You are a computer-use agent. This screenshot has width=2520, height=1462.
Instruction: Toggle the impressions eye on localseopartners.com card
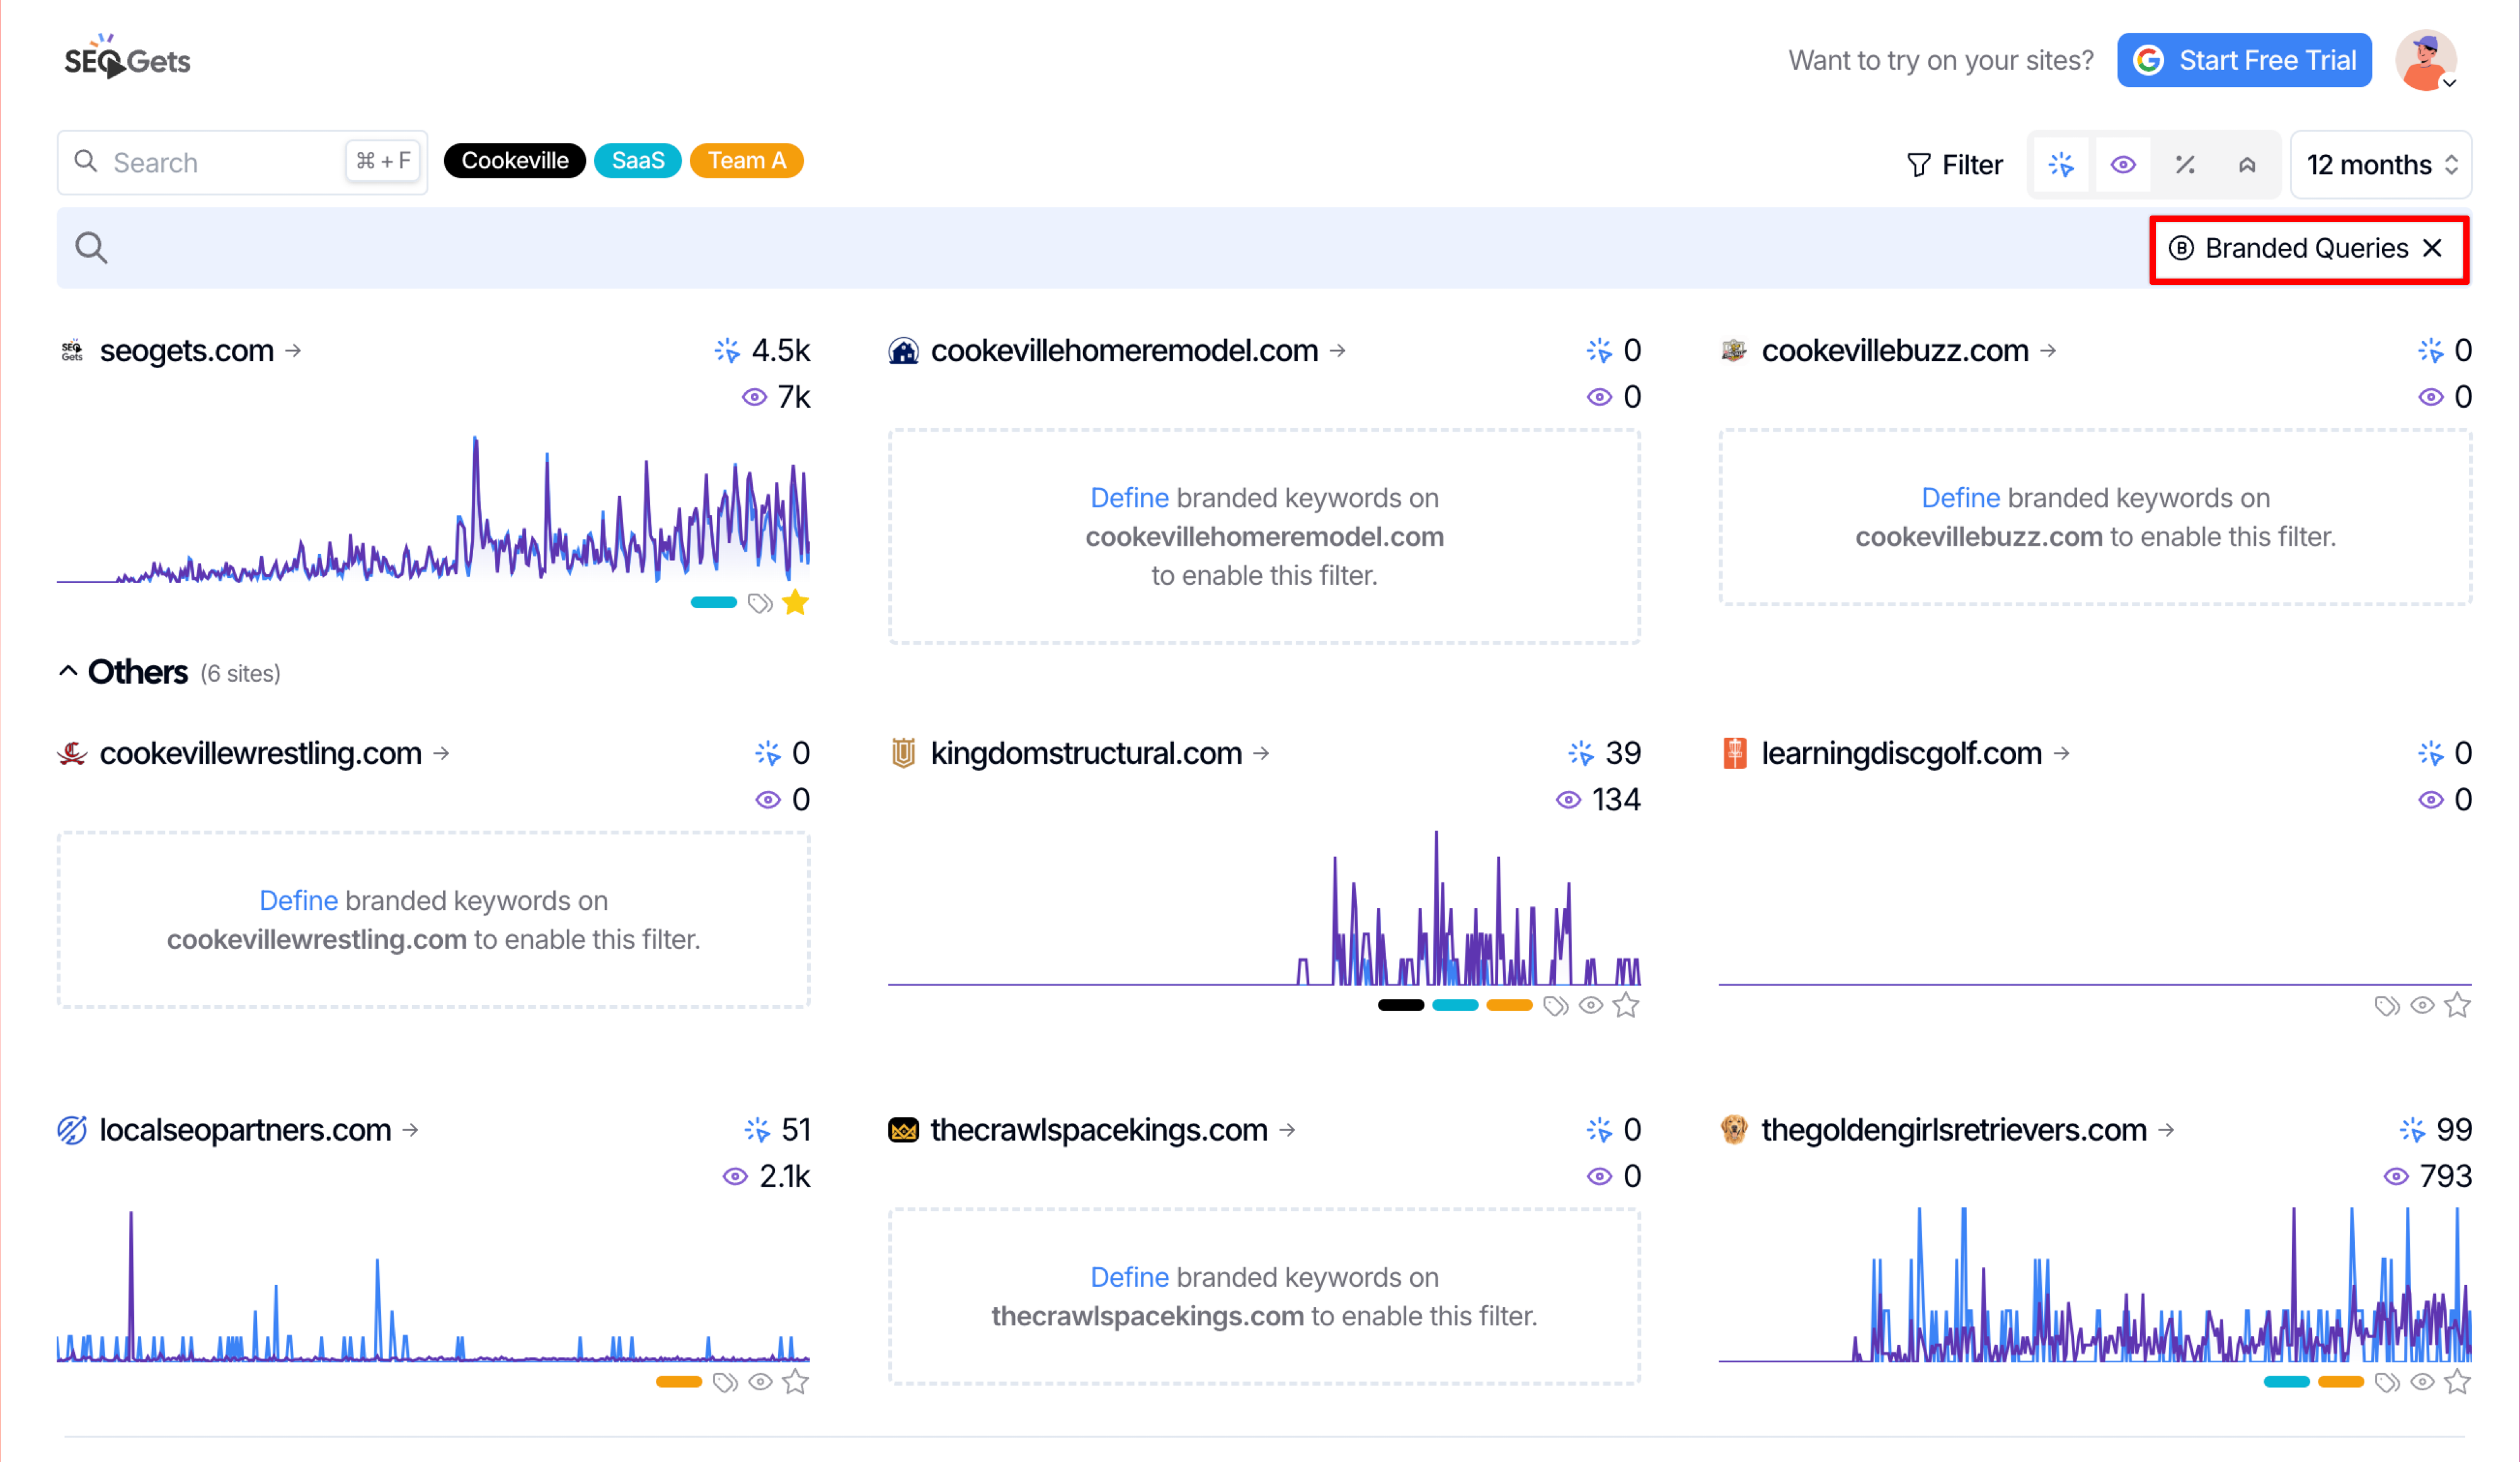point(760,1382)
